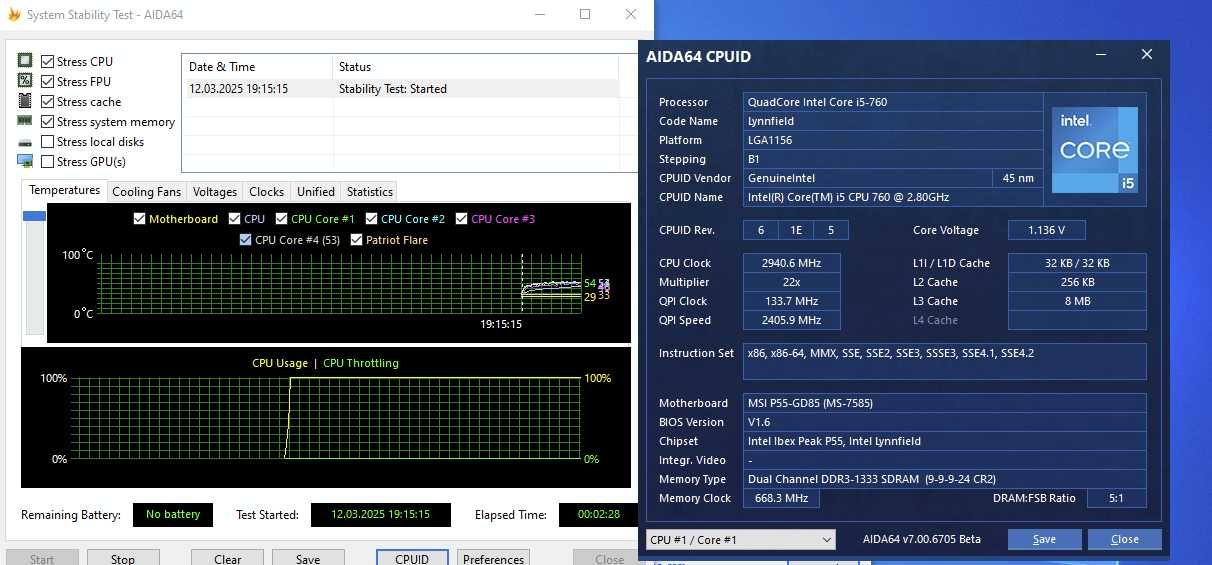Click the Clear button

228,558
